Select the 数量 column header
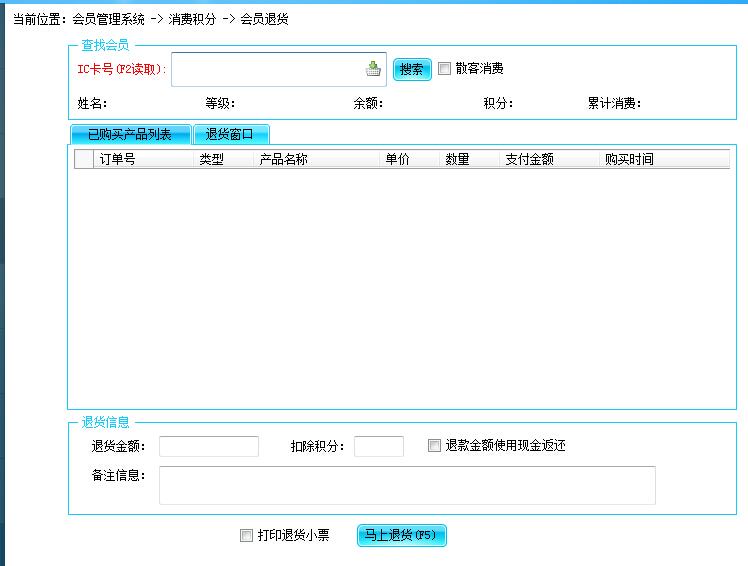This screenshot has width=748, height=566. point(469,159)
